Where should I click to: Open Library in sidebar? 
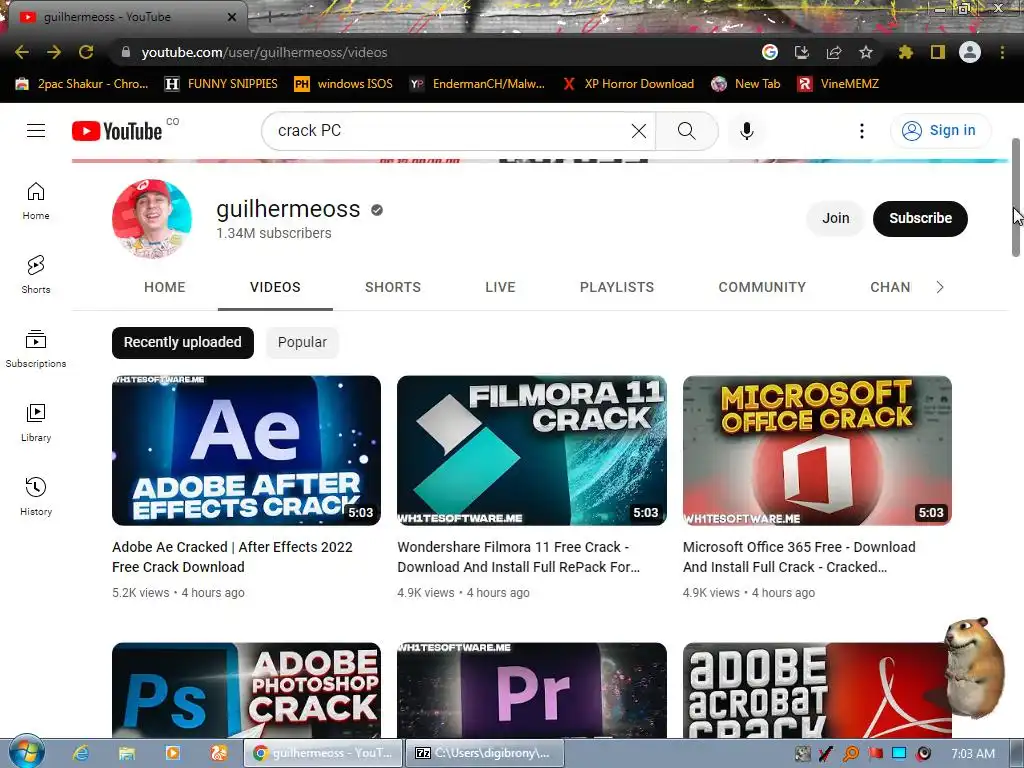(x=36, y=423)
